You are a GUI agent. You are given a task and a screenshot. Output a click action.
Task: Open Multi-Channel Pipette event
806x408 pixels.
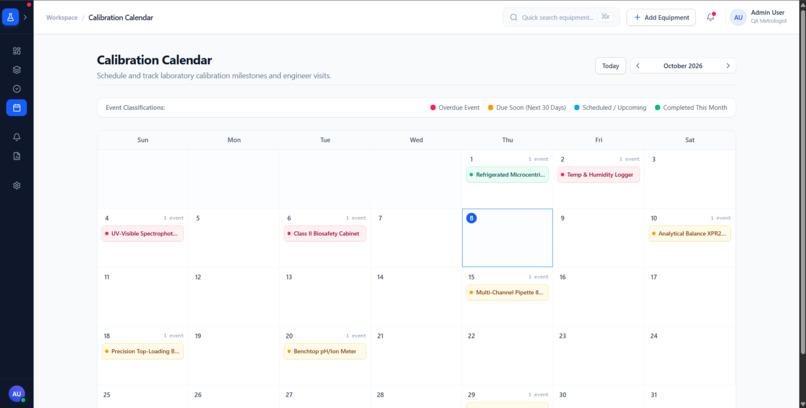pos(507,292)
